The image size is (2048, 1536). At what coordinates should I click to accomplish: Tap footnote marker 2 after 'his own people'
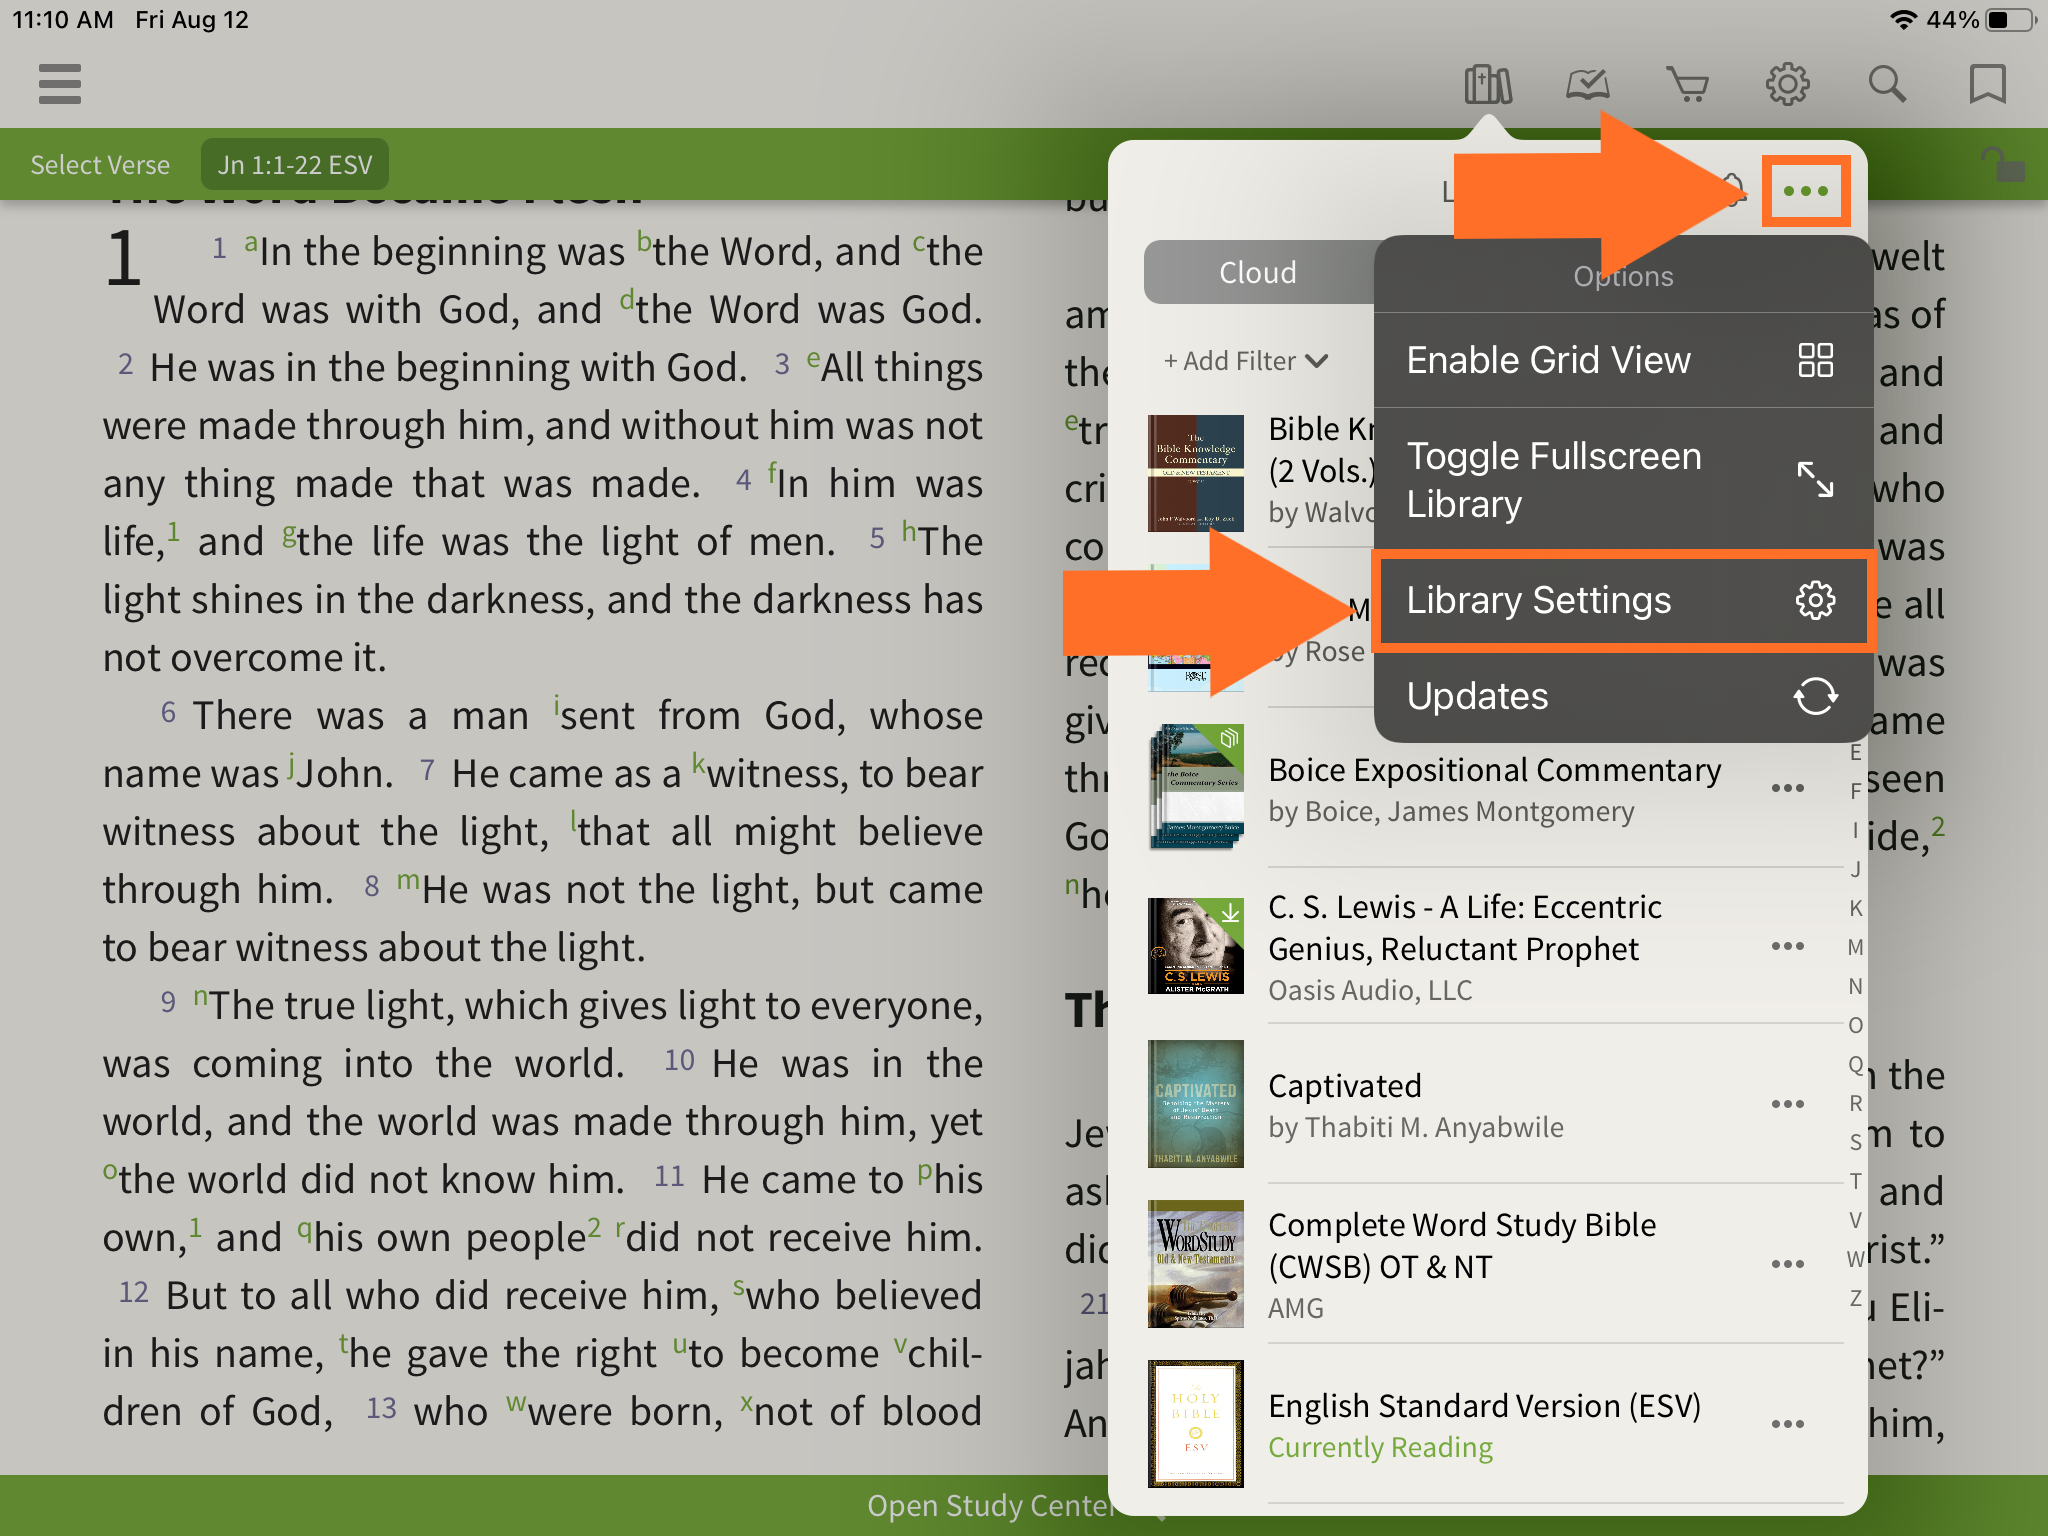coord(595,1226)
